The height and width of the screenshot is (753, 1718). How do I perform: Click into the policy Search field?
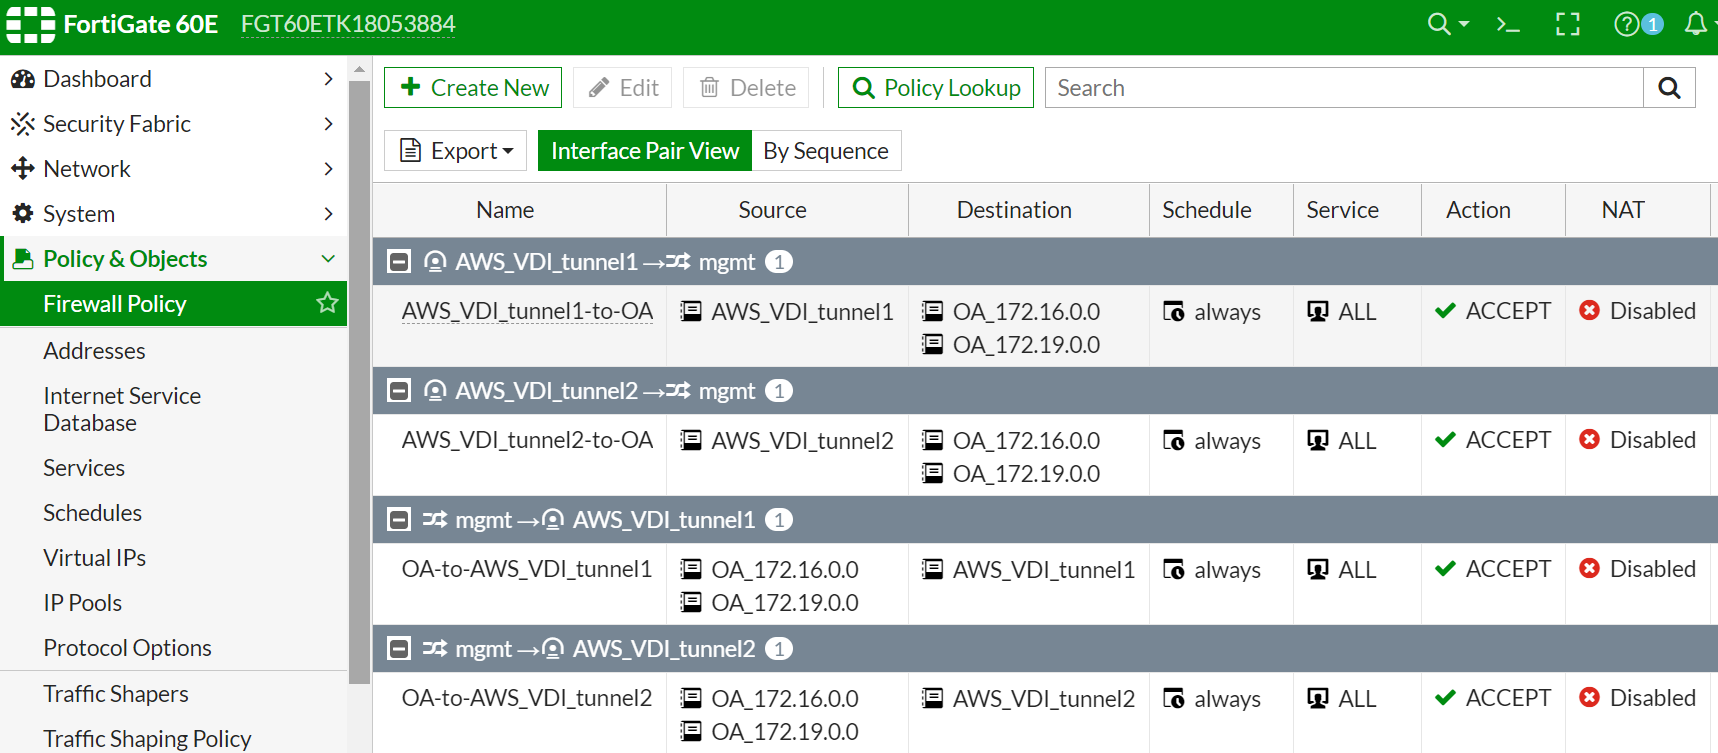coord(1343,88)
